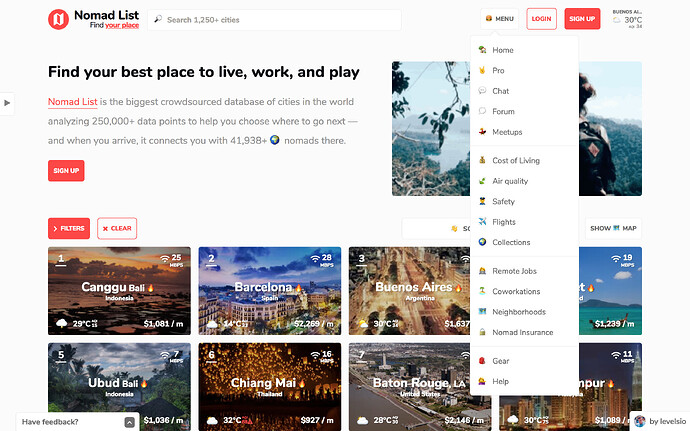Open the Canggu Bali city card
The width and height of the screenshot is (690, 431).
[x=119, y=291]
